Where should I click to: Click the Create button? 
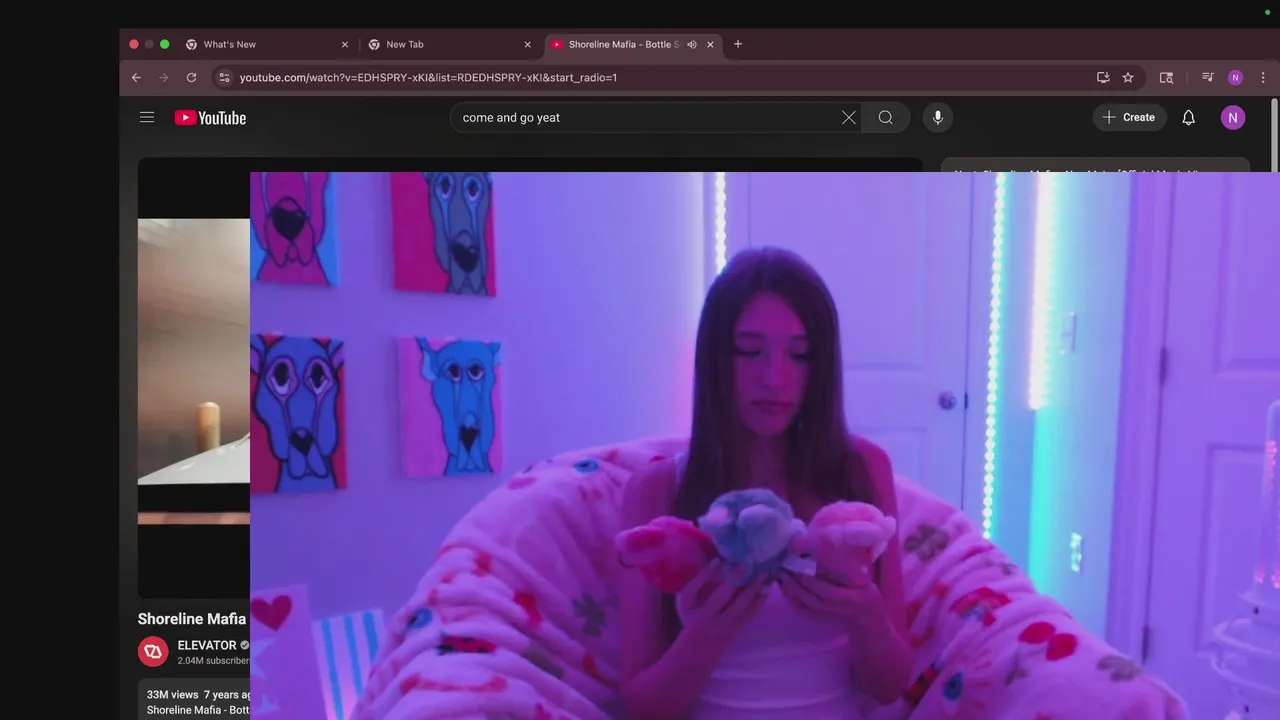pos(1129,117)
